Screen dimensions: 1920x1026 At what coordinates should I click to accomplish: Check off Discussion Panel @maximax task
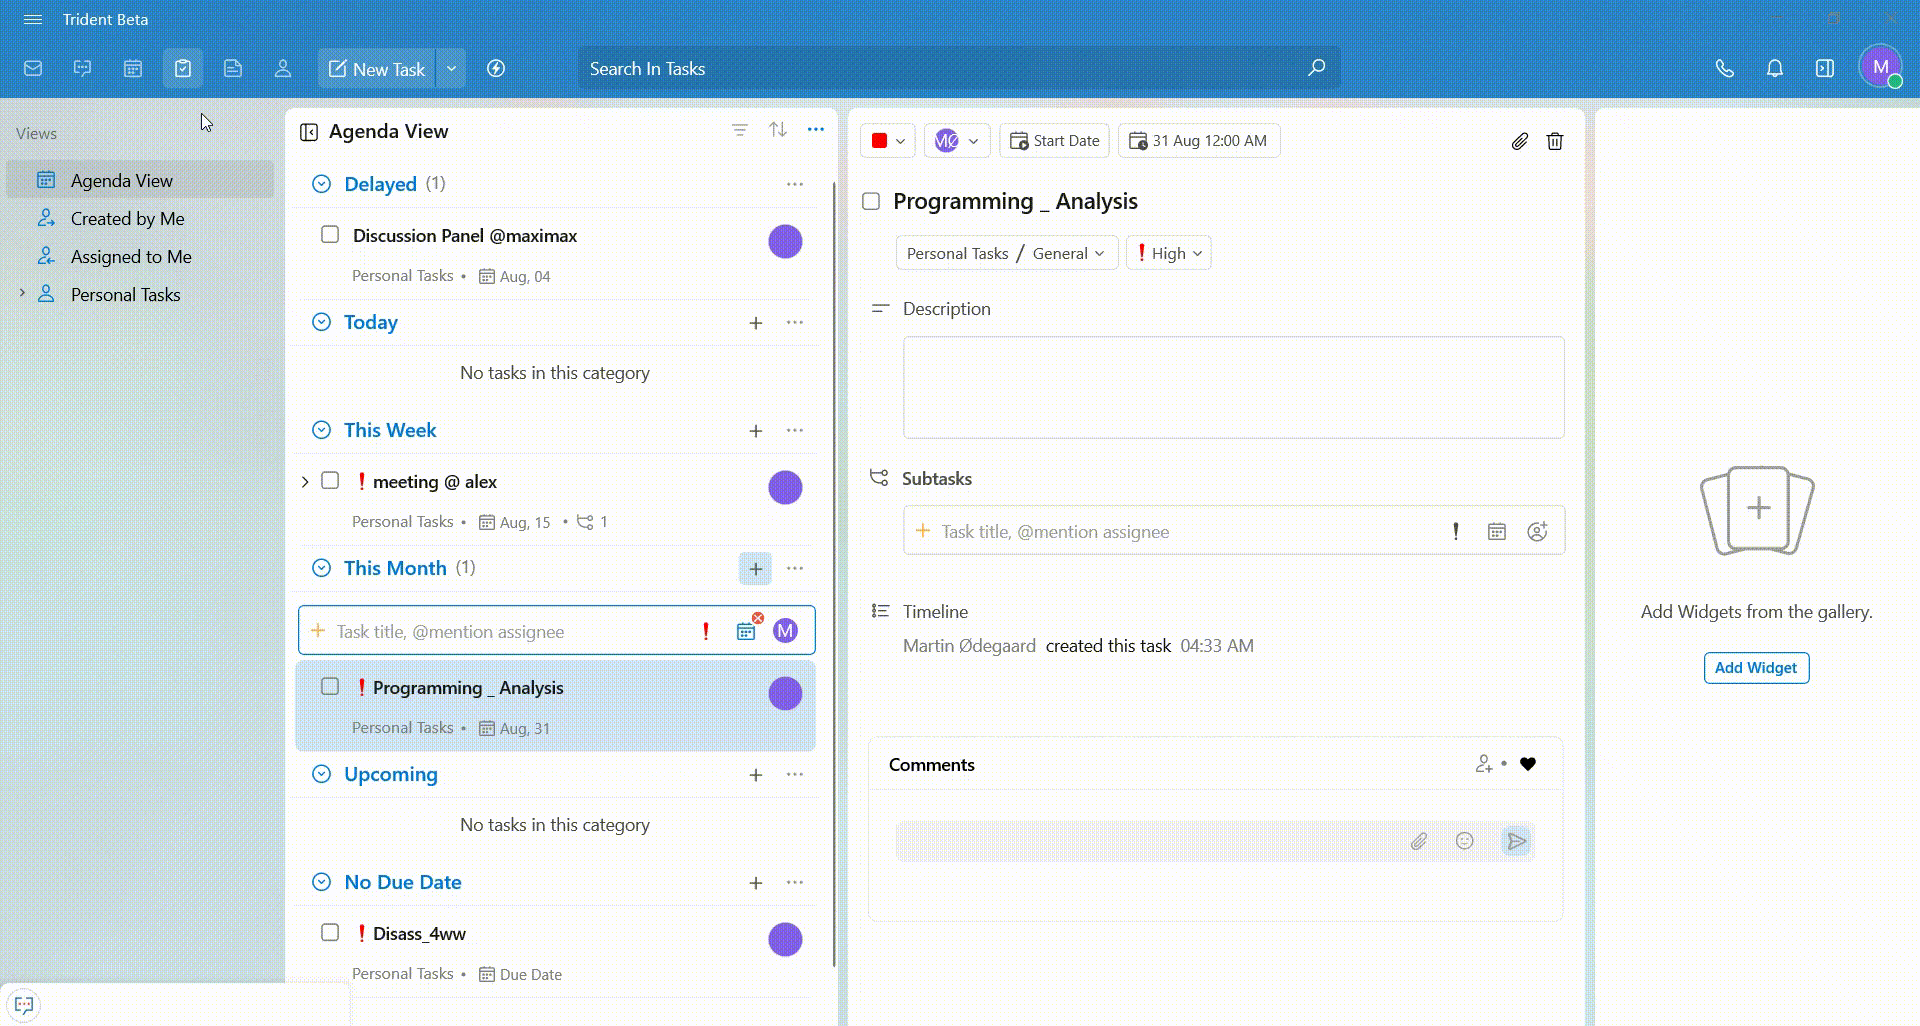330,235
